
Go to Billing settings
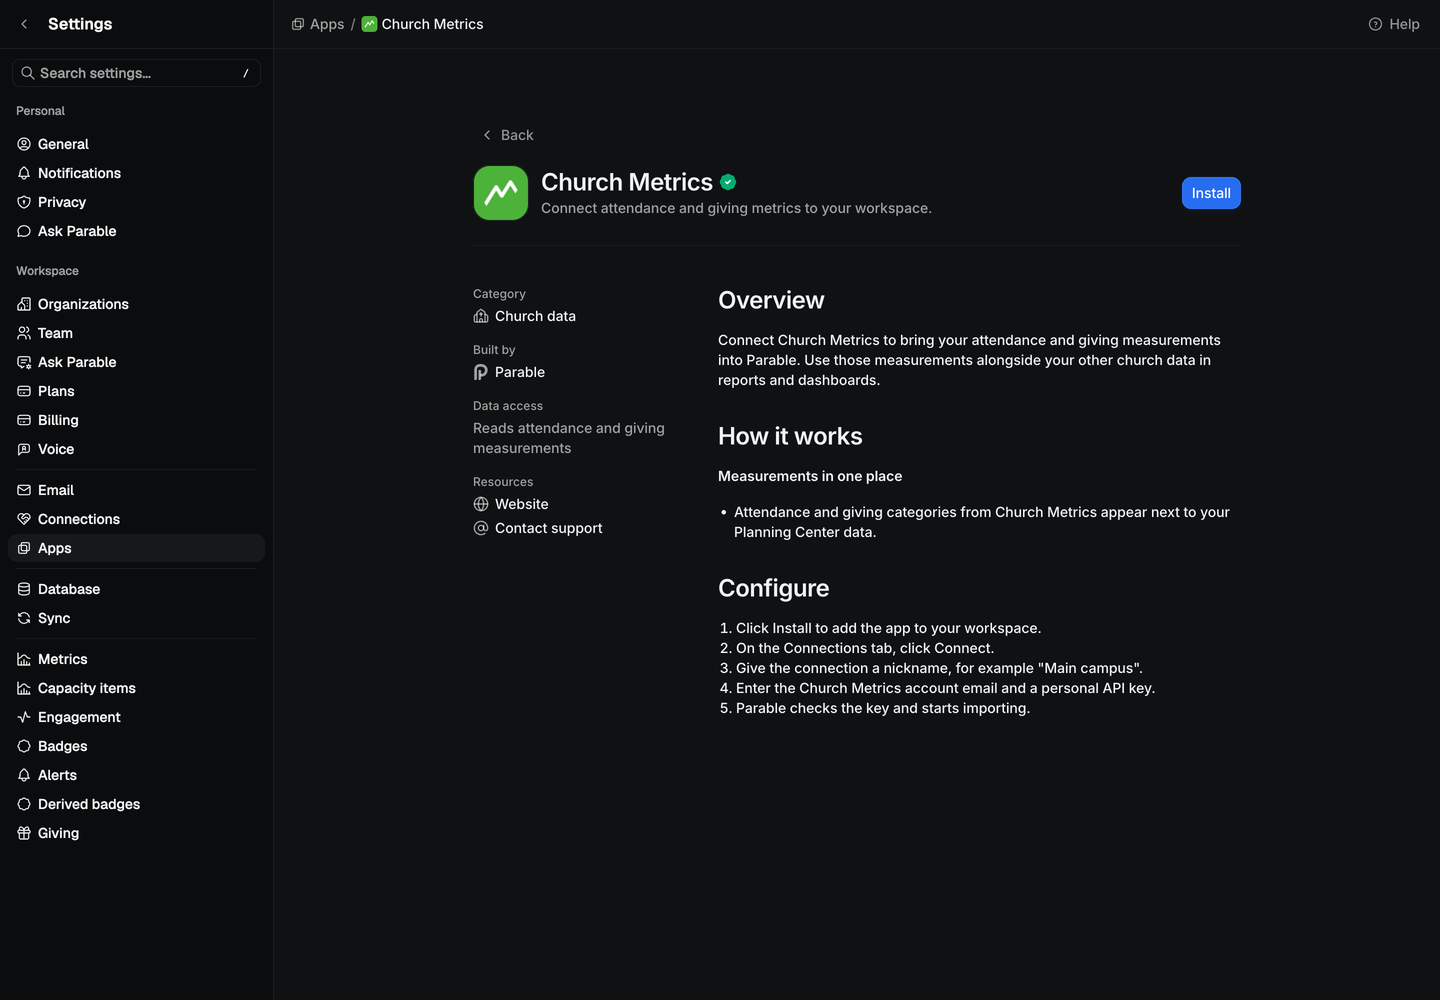[x=136, y=420]
